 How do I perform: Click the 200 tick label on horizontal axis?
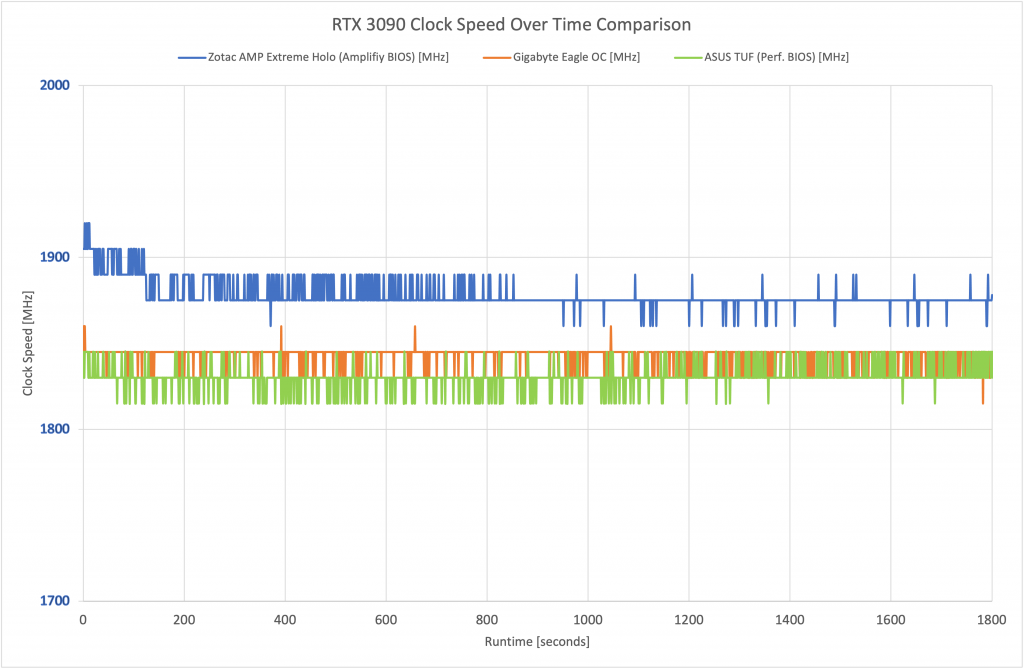(x=184, y=620)
